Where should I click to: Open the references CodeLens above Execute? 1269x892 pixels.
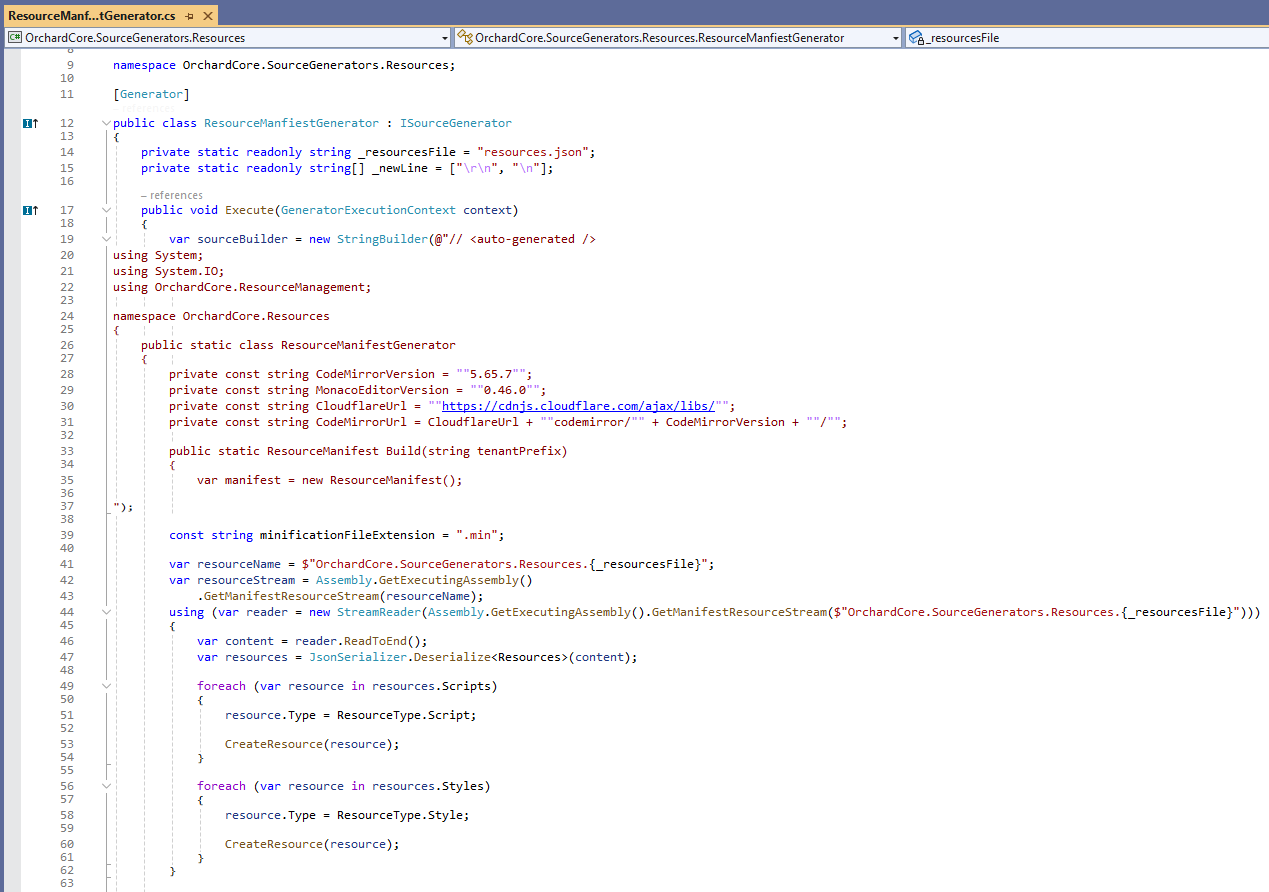[x=171, y=195]
